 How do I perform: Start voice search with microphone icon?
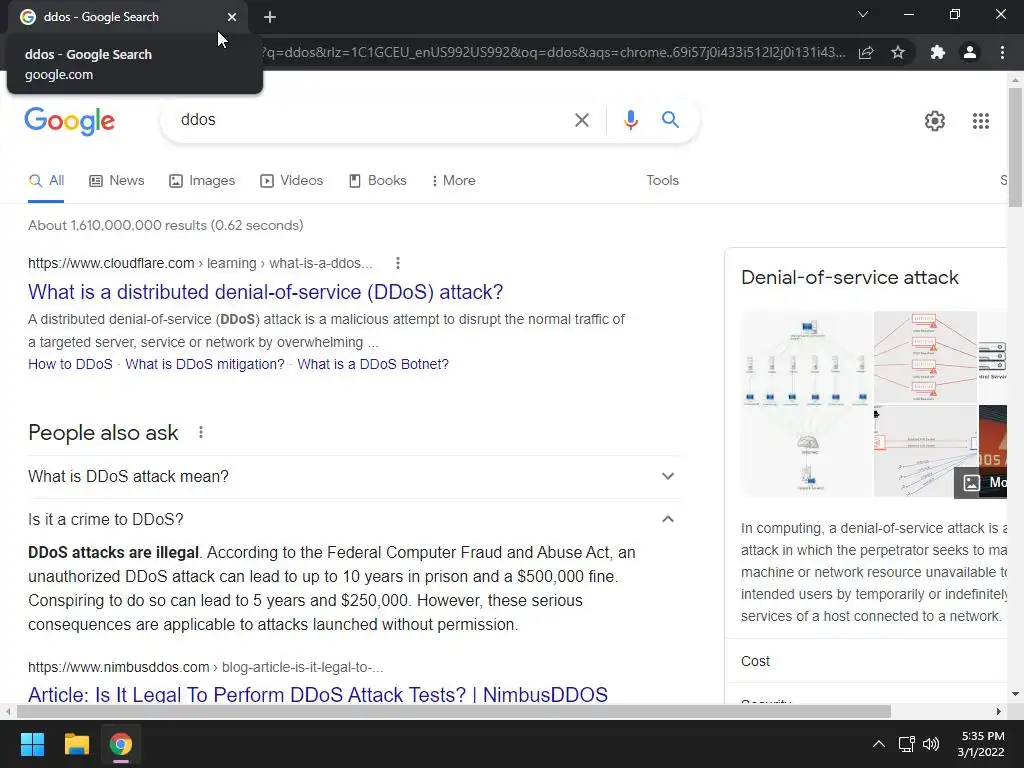tap(630, 120)
